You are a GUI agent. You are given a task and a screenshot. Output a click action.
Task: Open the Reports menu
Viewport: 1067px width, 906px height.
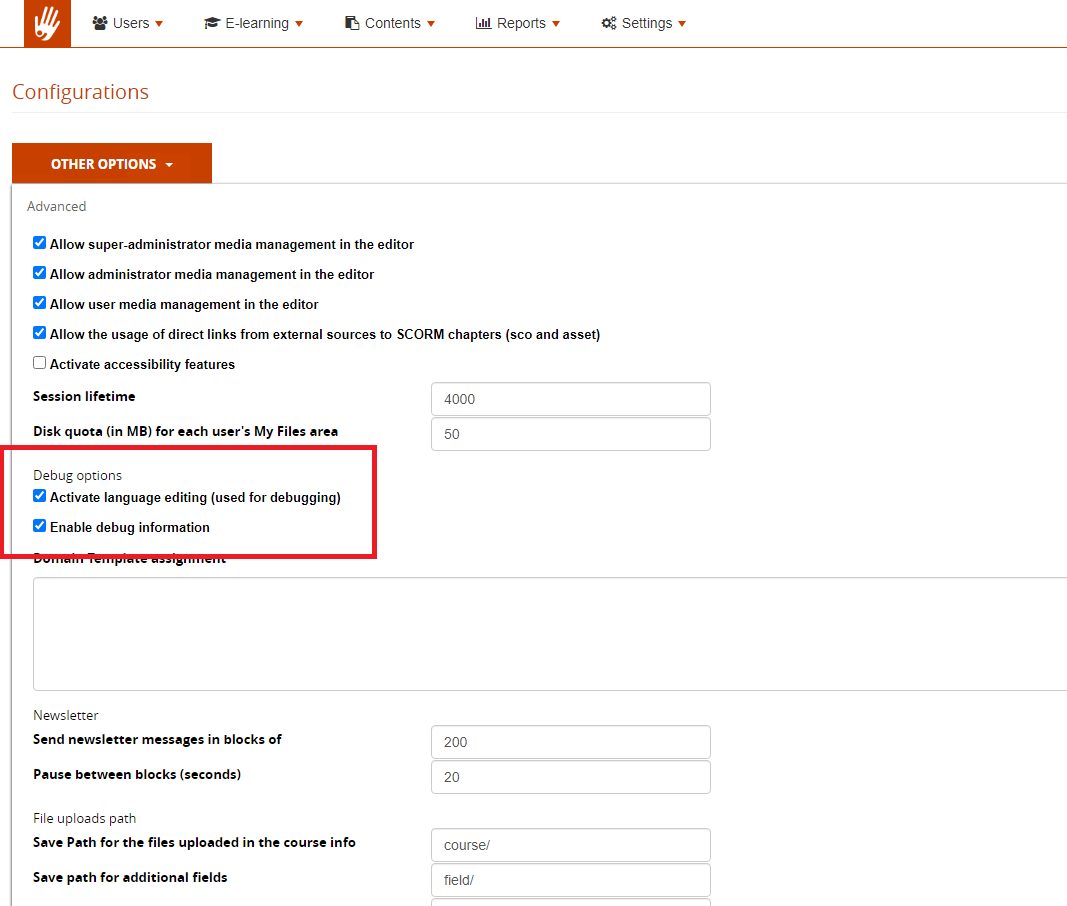(x=517, y=23)
